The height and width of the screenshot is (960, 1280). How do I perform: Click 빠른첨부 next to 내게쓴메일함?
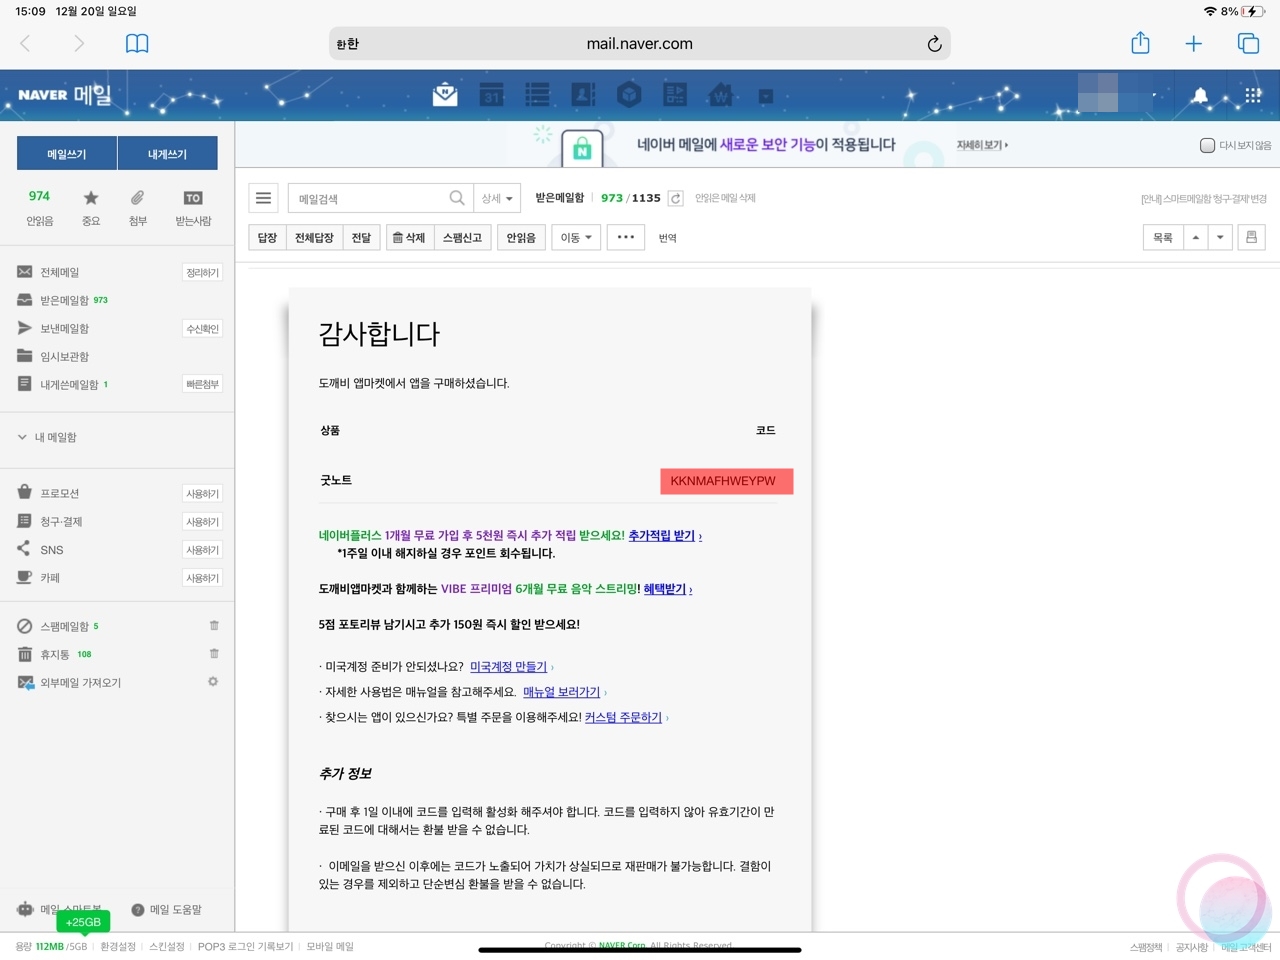[203, 384]
